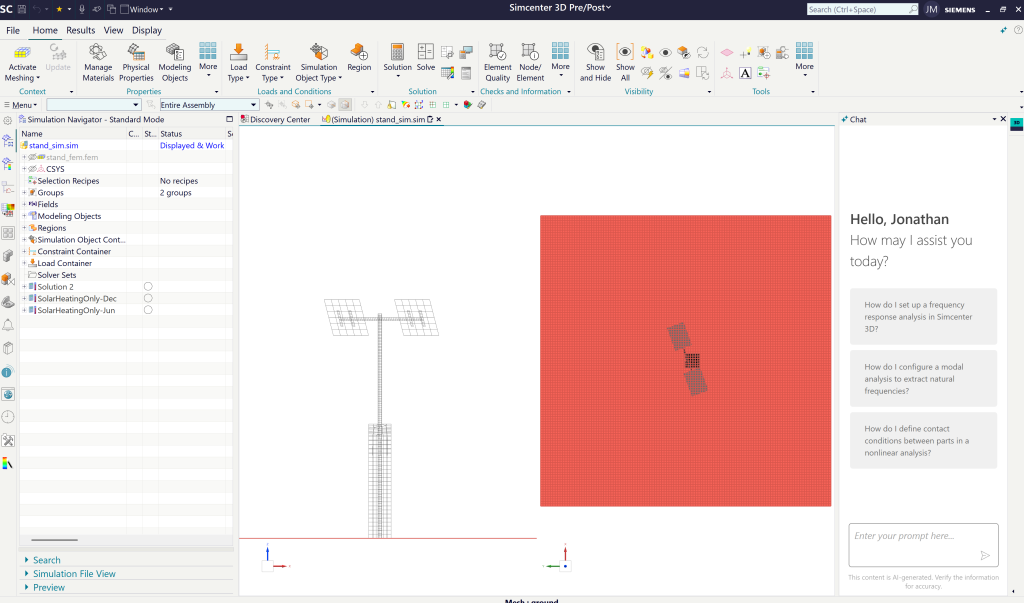Click the Constraint Type icon
1024x603 pixels.
(x=272, y=52)
